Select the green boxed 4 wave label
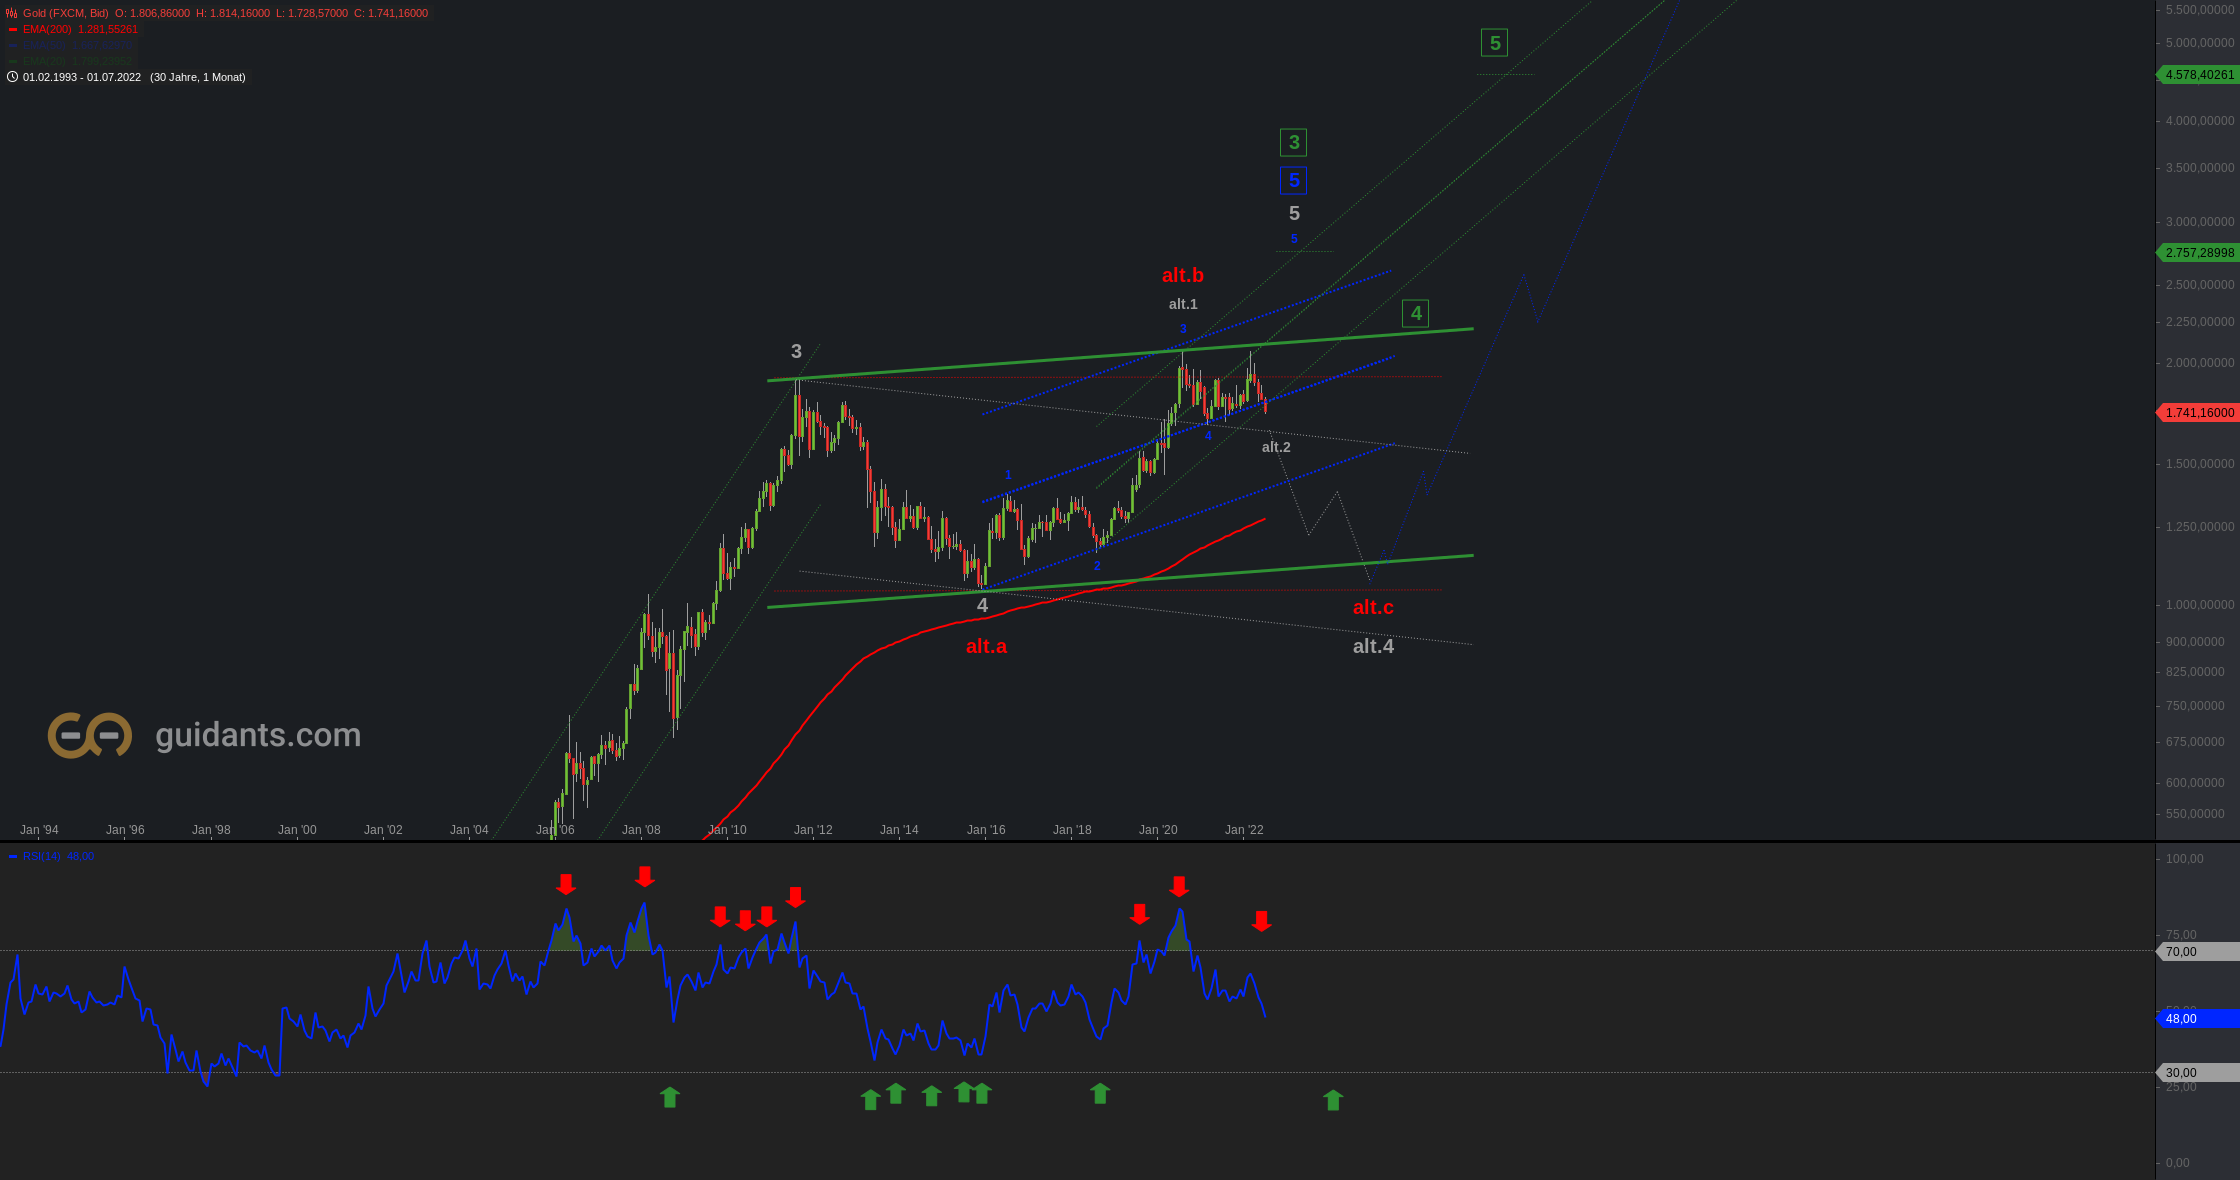Screen dimensions: 2240x1180 click(1415, 313)
